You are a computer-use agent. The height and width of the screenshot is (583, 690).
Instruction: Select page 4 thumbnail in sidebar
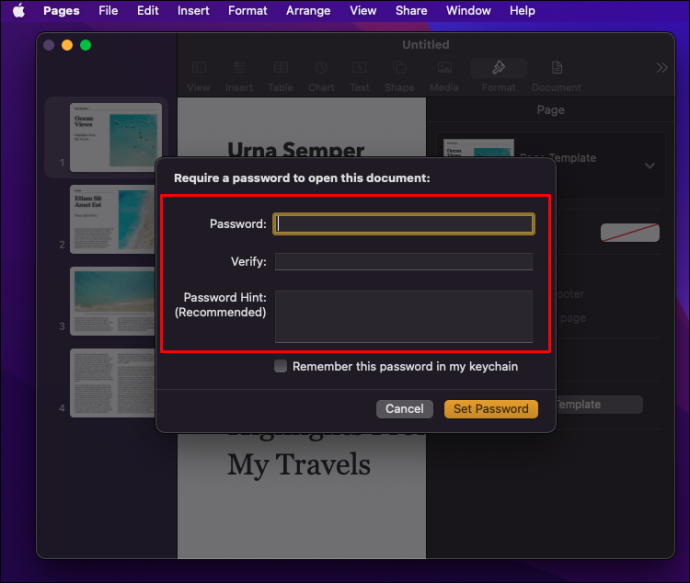point(113,383)
